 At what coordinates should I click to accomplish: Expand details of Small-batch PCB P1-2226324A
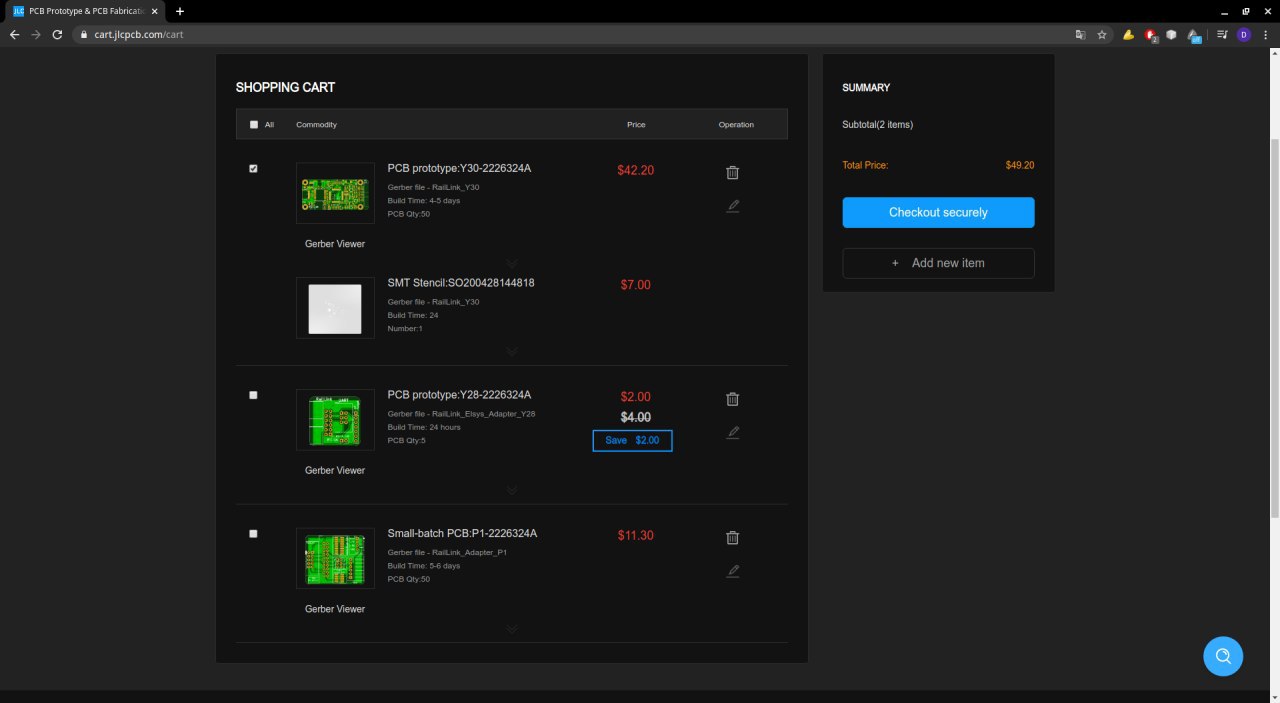tap(512, 629)
